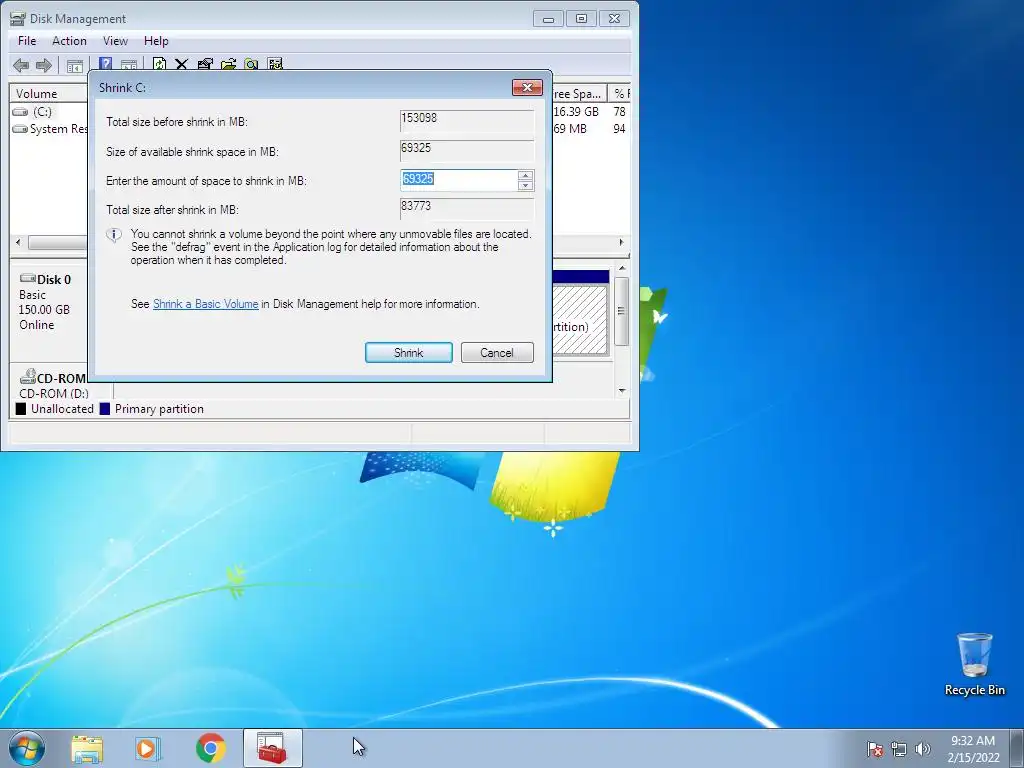Click the Action Center flag tray icon
This screenshot has width=1024, height=768.
click(875, 749)
